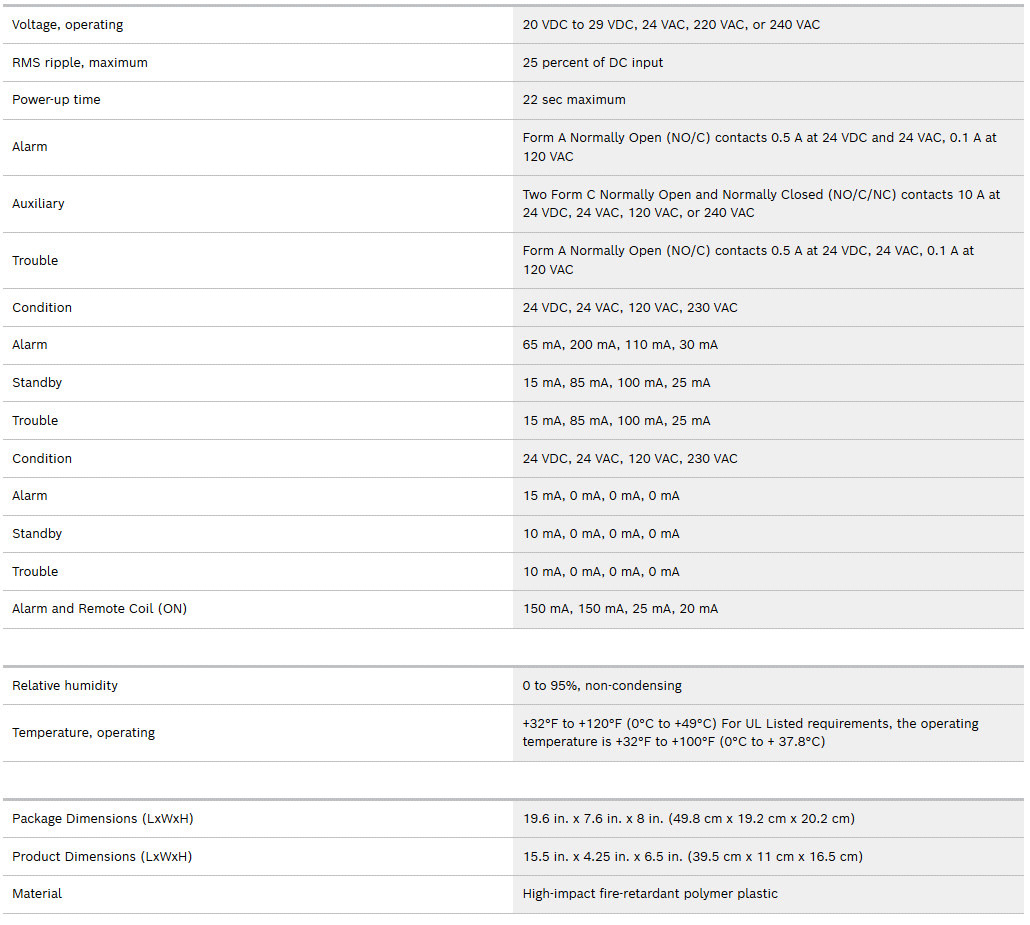Select the Auxiliary row label
Screen dimensions: 1030x925
(38, 204)
